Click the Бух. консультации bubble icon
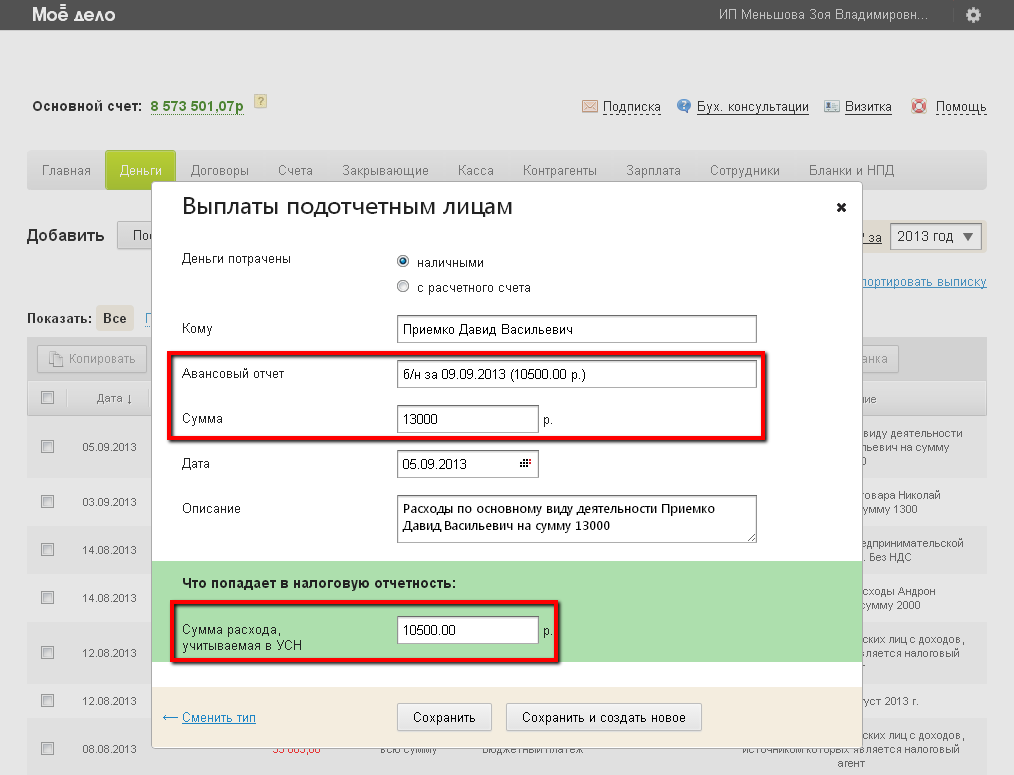Image resolution: width=1014 pixels, height=775 pixels. tap(684, 105)
